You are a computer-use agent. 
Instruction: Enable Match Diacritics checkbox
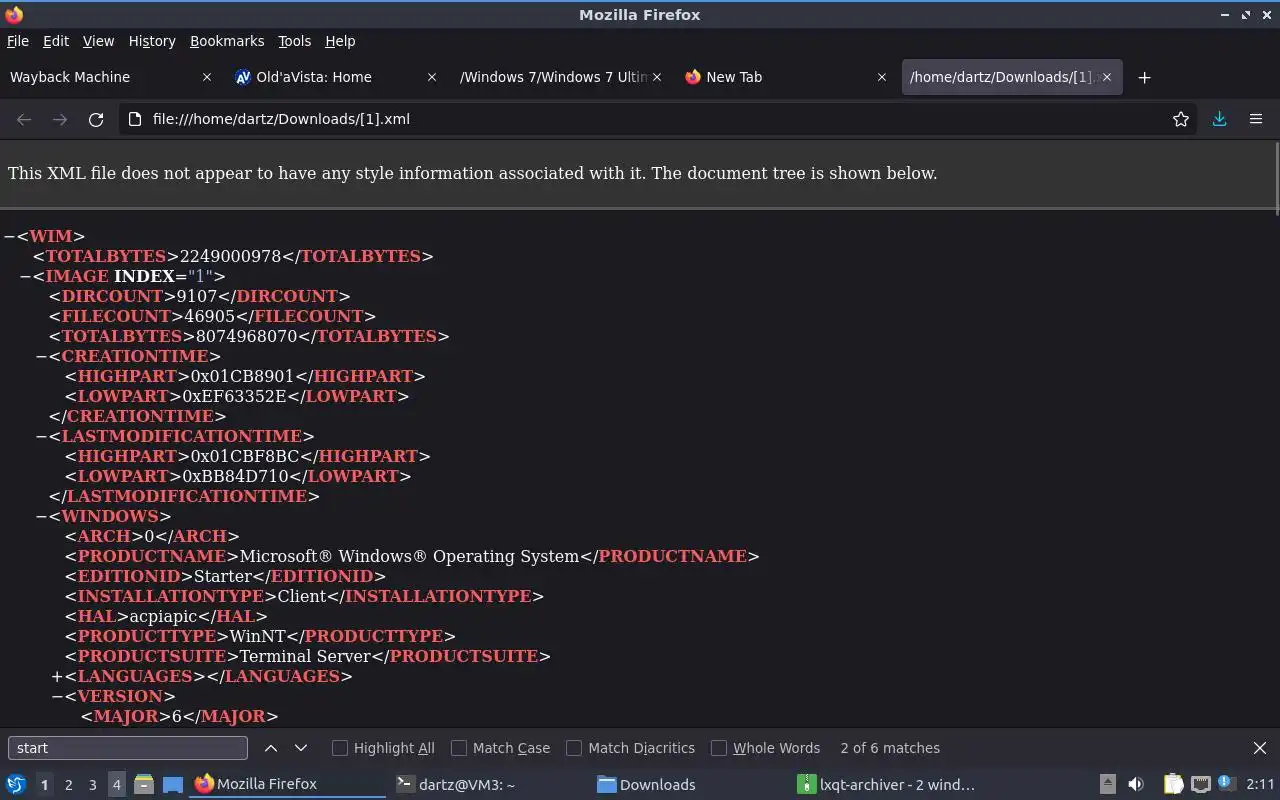pos(574,748)
